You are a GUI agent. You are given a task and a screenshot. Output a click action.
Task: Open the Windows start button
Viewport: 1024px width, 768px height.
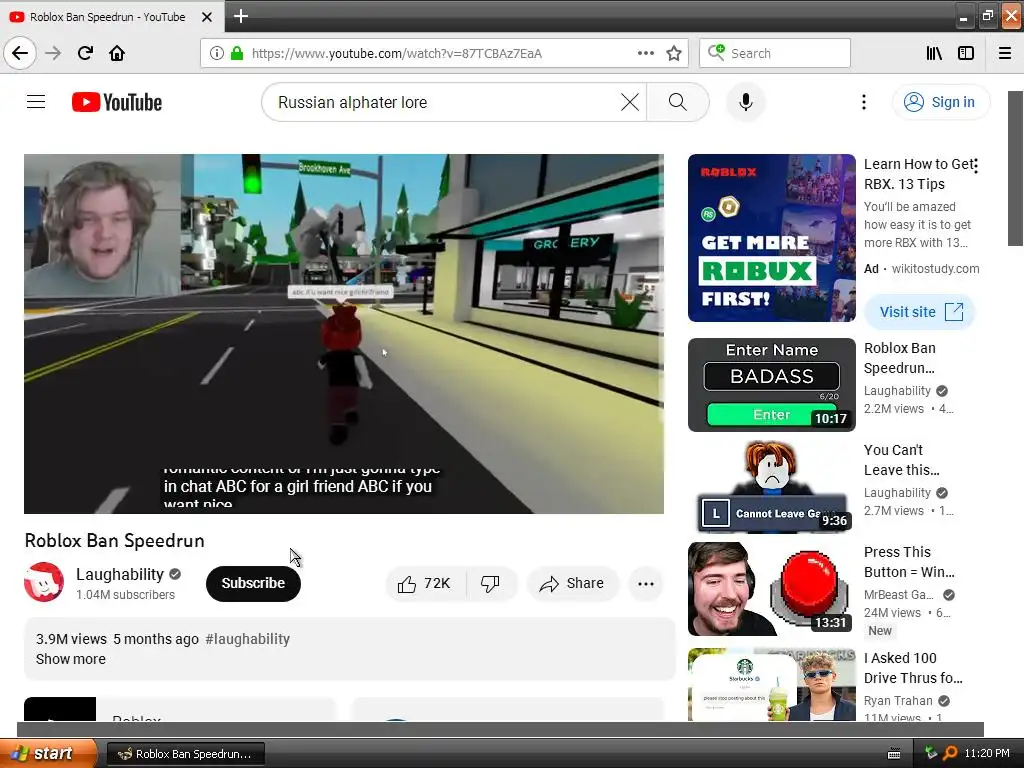click(x=48, y=753)
